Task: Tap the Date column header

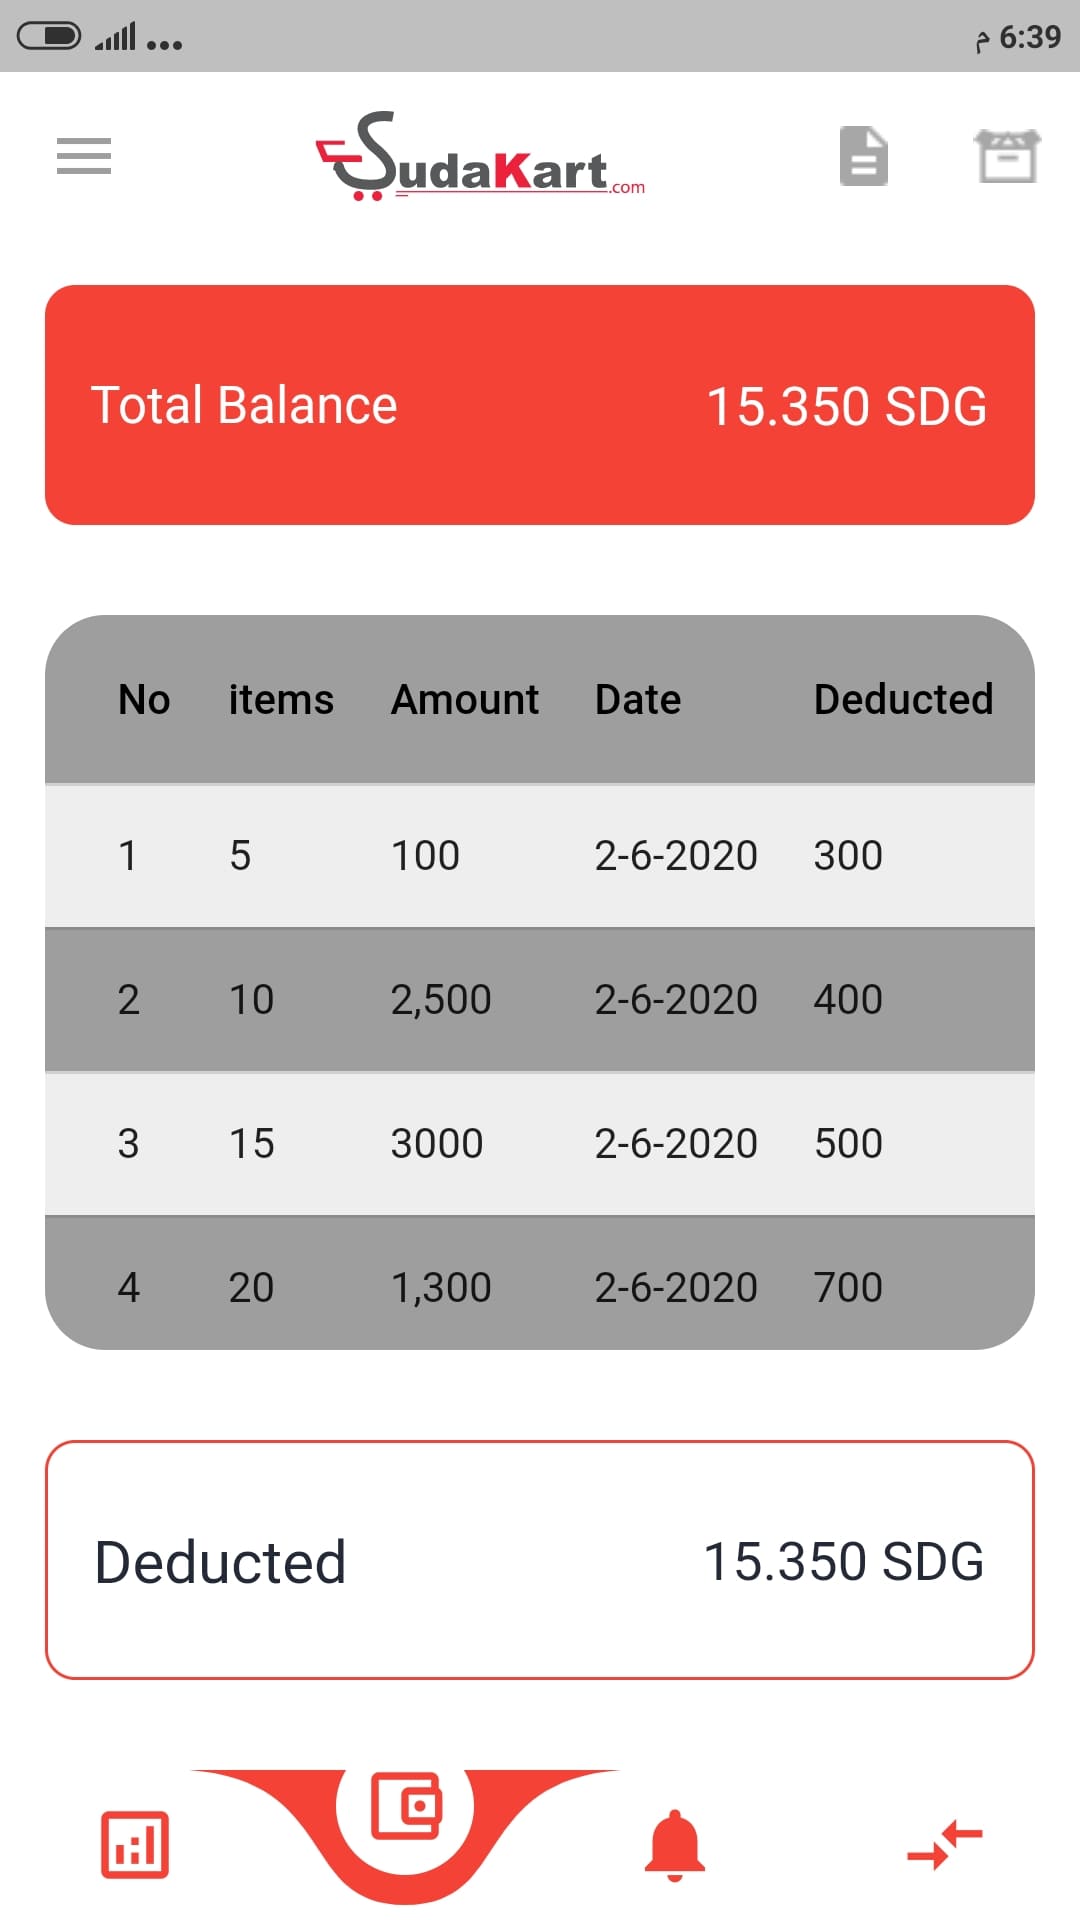Action: 638,700
